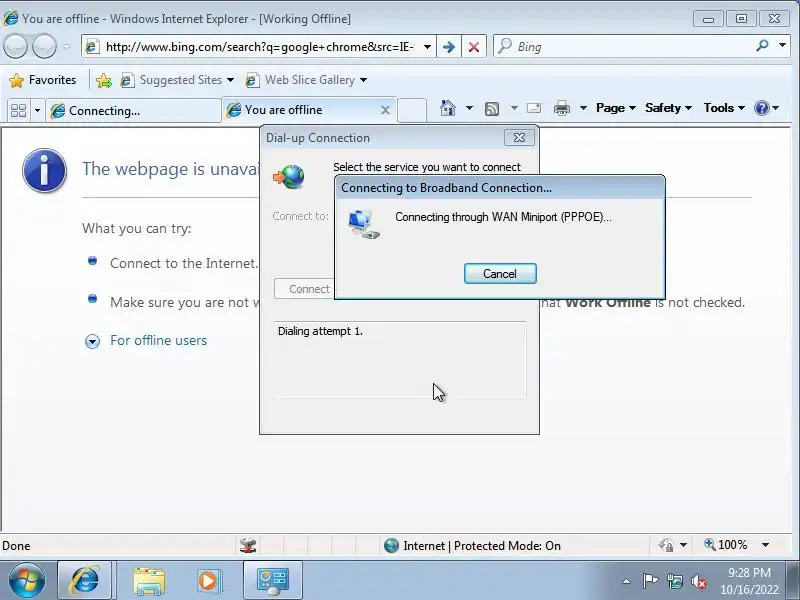Cancel the Broadband Connection attempt
The width and height of the screenshot is (800, 600).
500,274
